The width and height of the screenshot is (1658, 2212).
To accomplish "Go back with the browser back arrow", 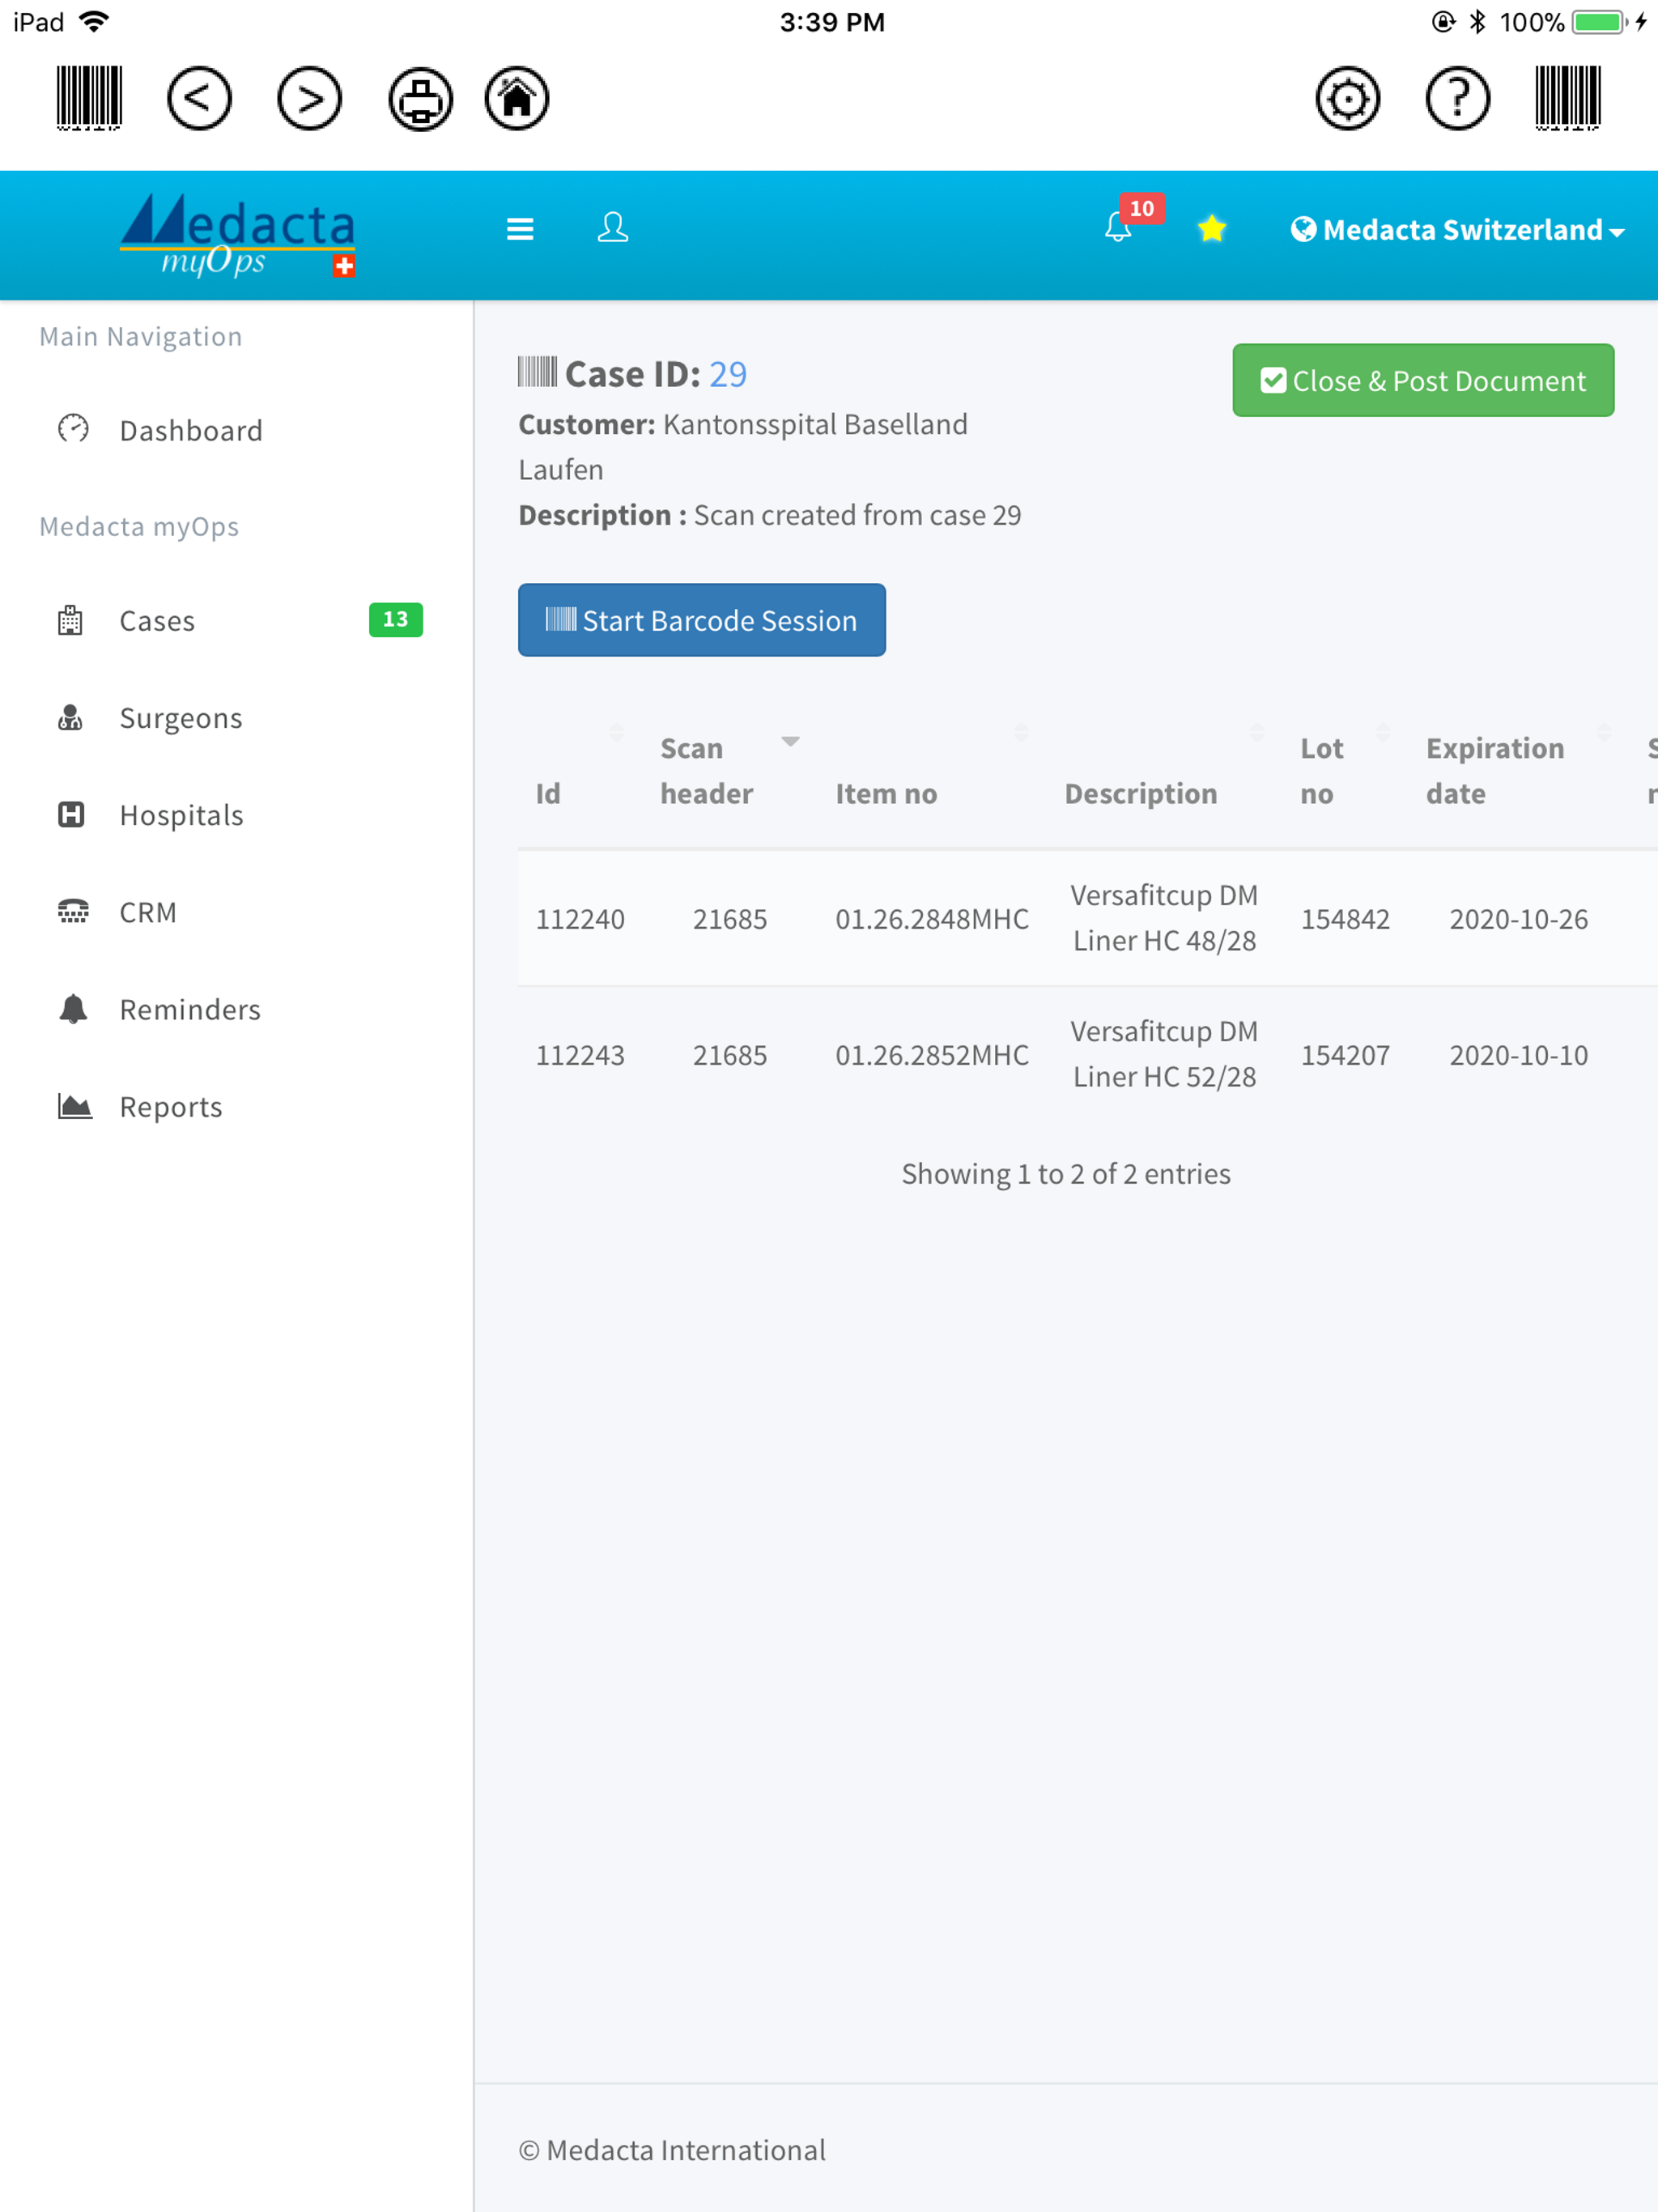I will (199, 98).
